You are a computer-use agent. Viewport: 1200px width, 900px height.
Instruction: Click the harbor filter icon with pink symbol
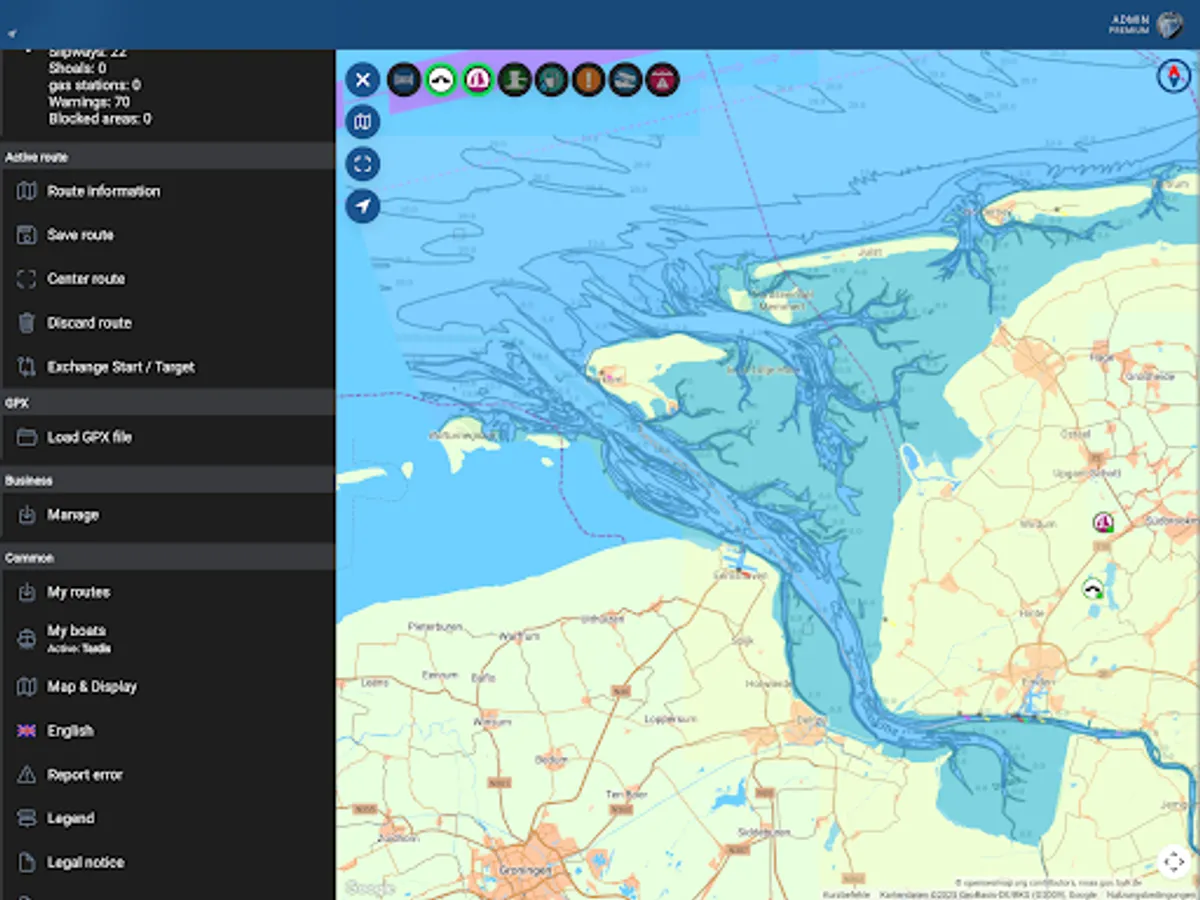pos(477,80)
